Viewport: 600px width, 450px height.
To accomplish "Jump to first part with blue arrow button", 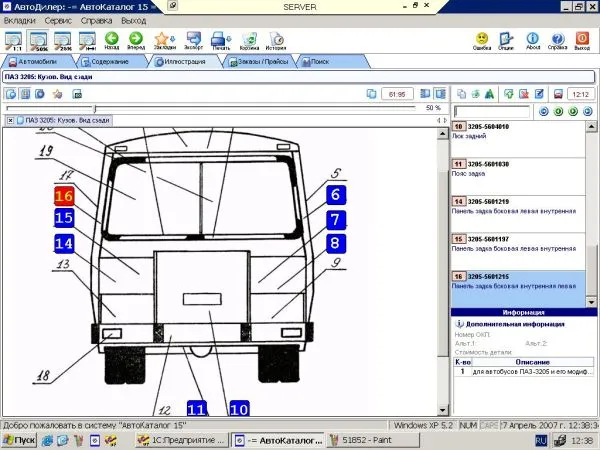I will click(543, 111).
